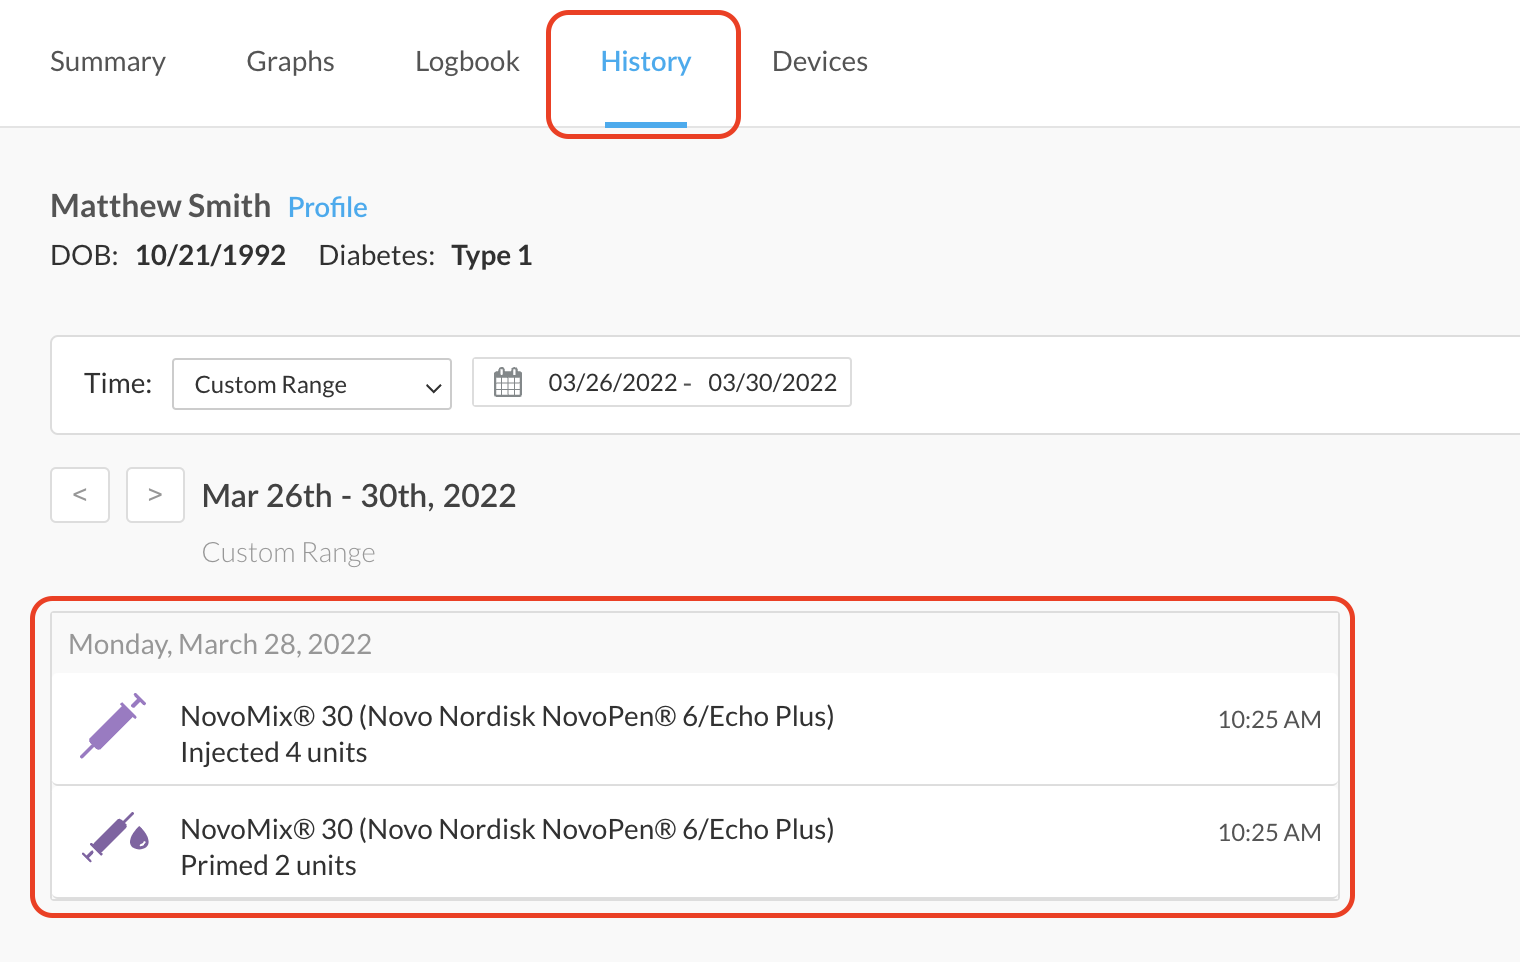Select the History tab
The image size is (1520, 962).
point(645,62)
